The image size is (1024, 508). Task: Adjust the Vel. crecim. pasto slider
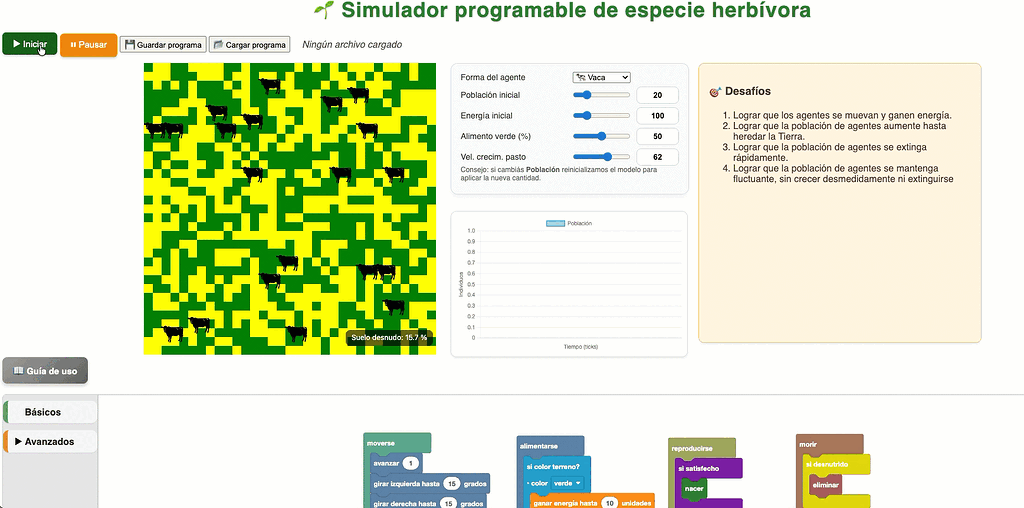coord(601,157)
